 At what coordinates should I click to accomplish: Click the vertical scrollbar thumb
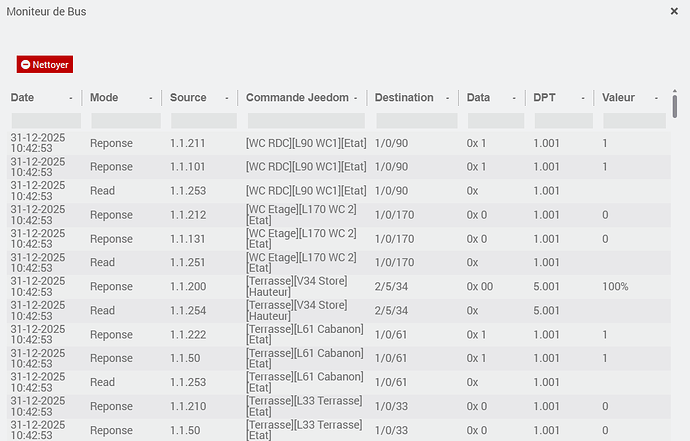(x=675, y=106)
